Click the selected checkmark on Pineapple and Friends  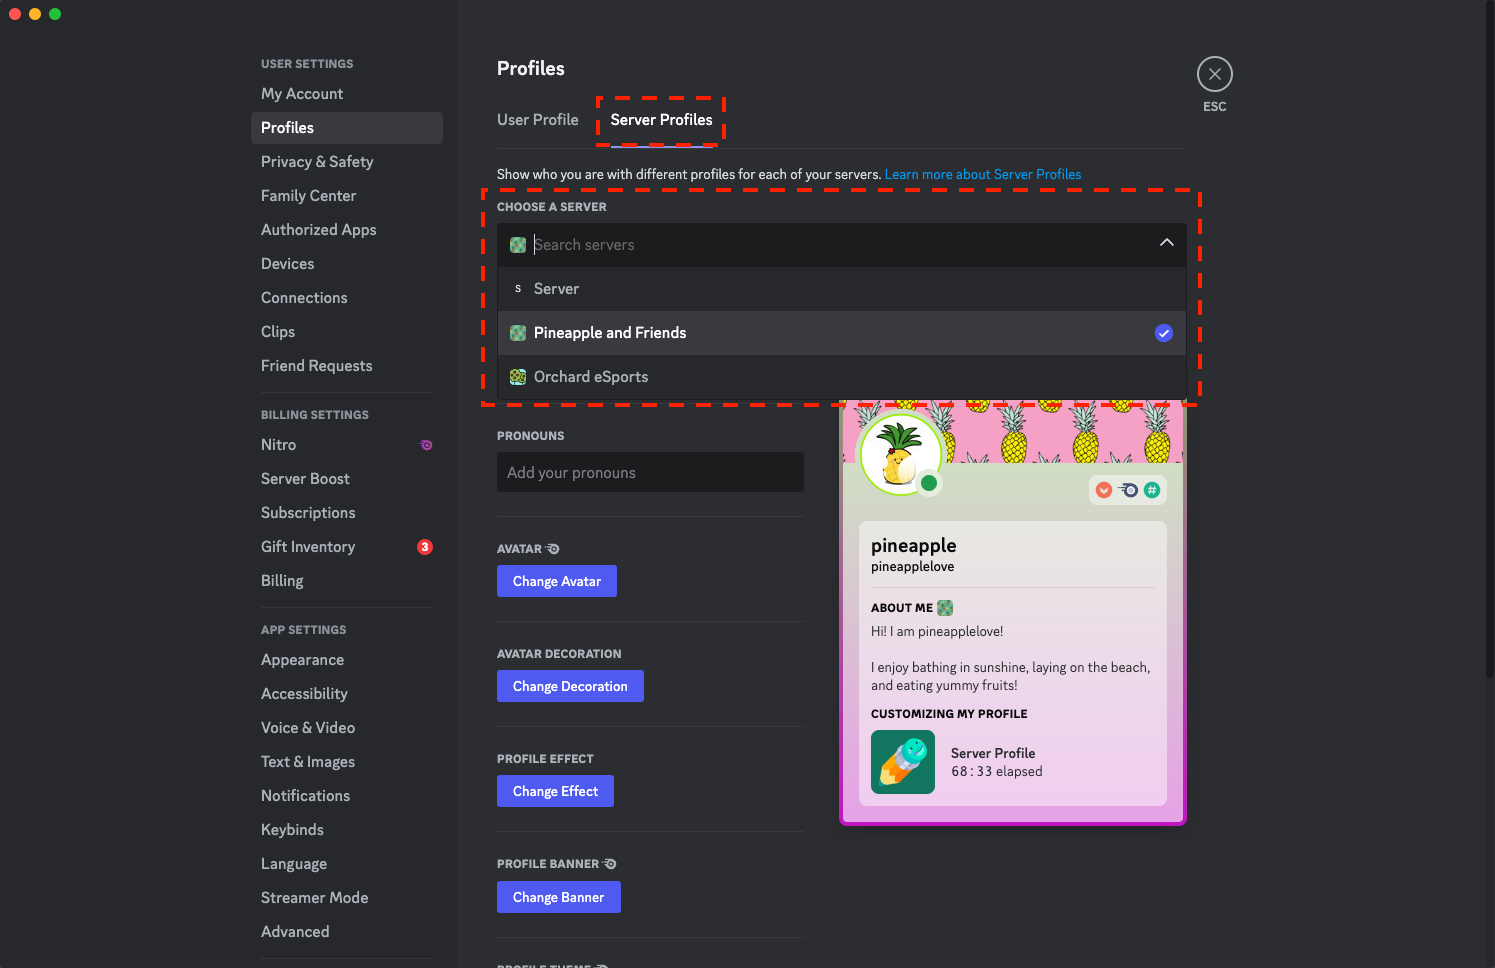click(x=1164, y=333)
